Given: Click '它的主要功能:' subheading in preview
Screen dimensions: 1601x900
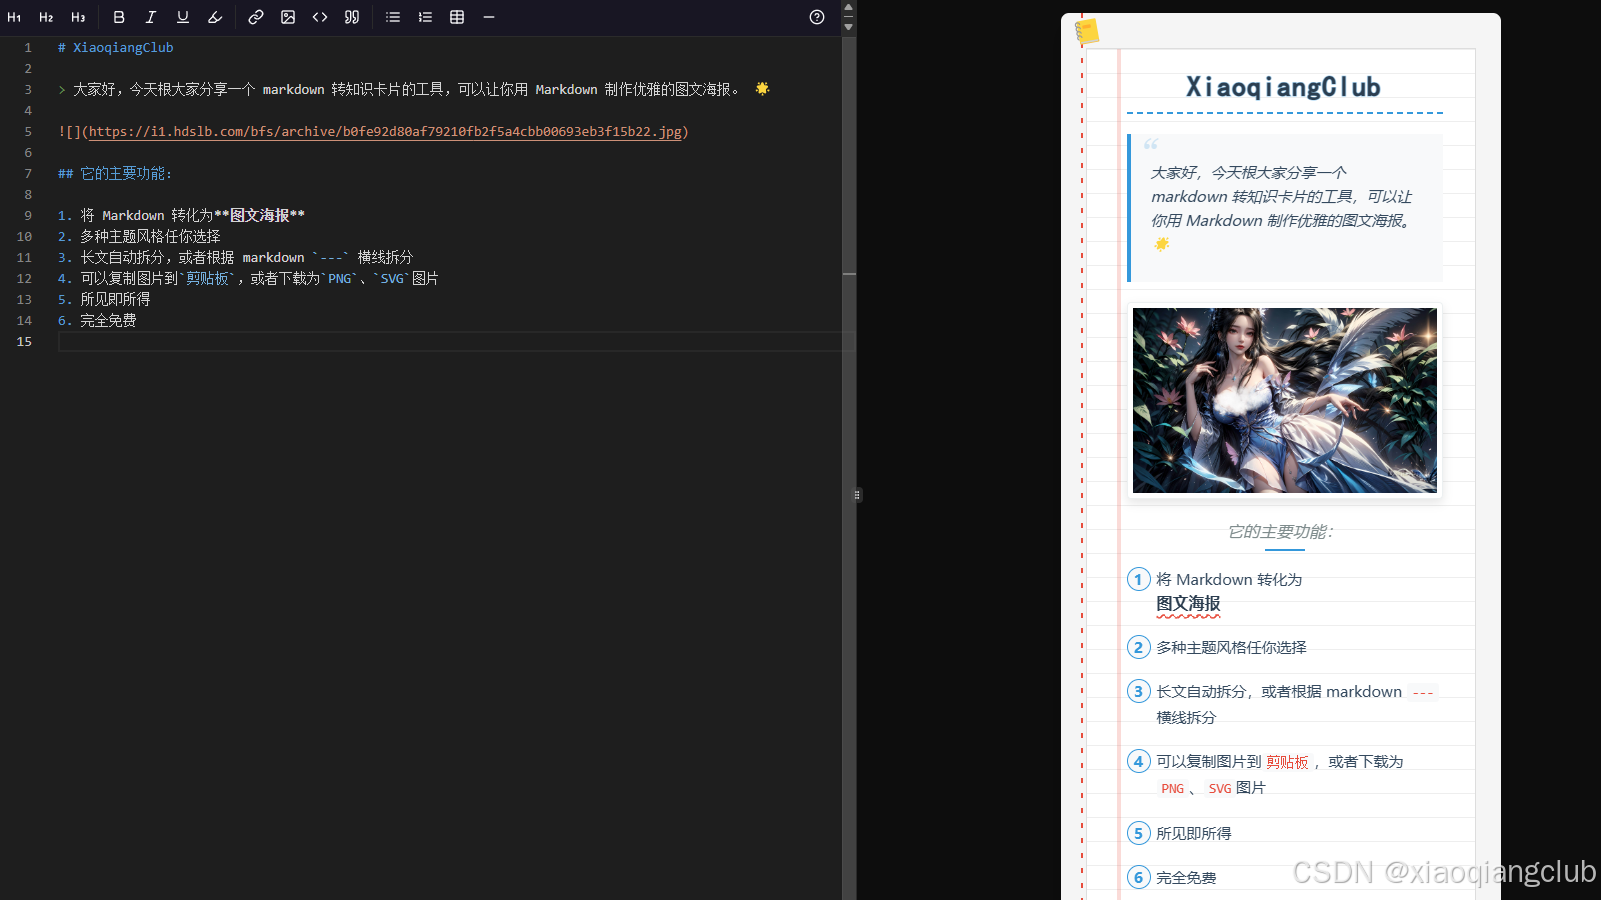Looking at the screenshot, I should 1281,532.
